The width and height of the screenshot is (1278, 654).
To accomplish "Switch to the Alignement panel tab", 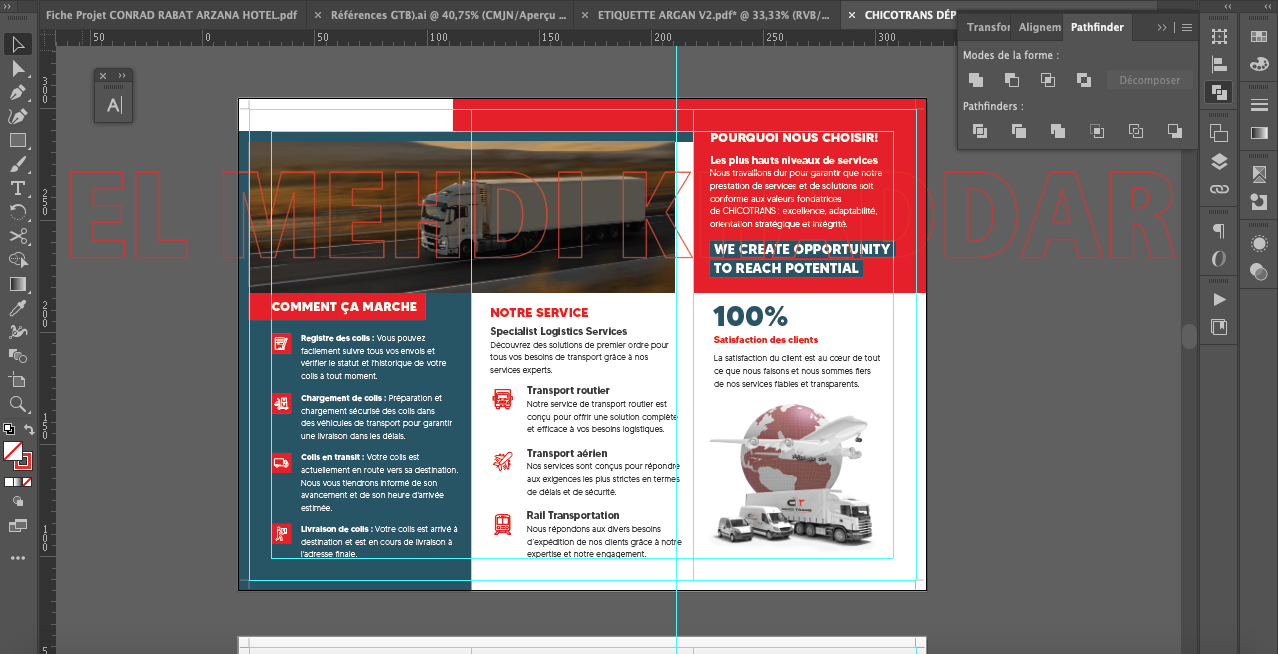I will point(1039,28).
